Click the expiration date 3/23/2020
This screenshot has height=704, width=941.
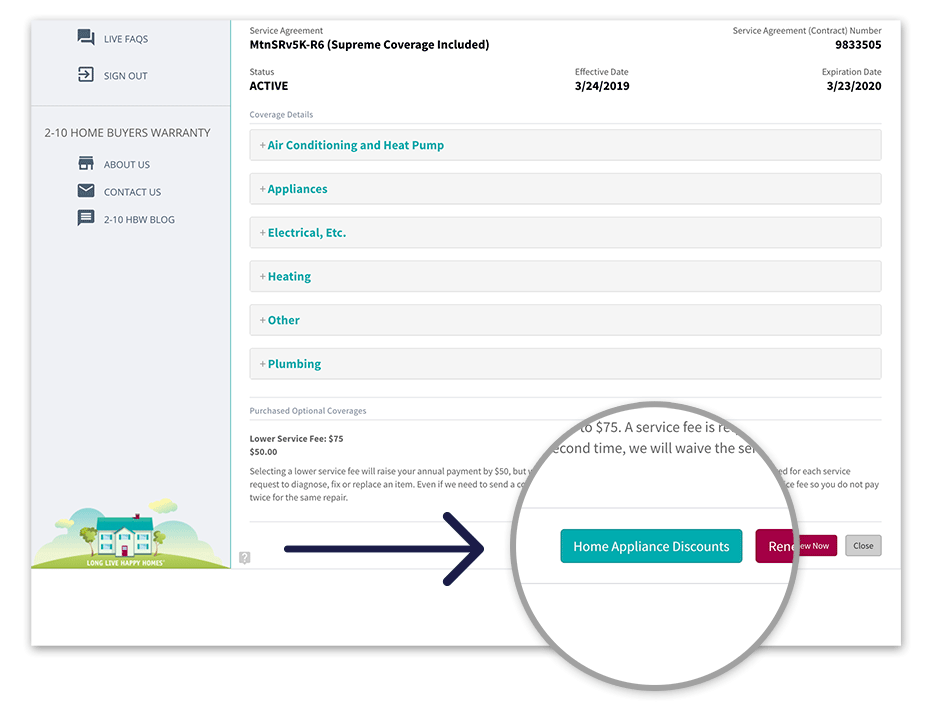[x=854, y=86]
